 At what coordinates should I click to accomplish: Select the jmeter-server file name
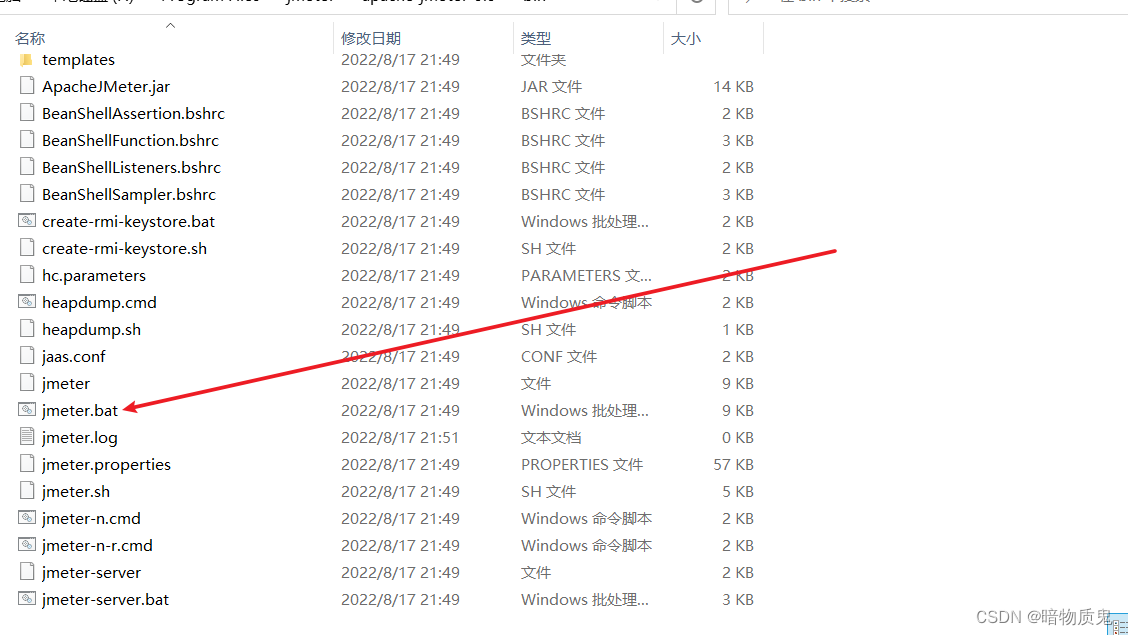[91, 572]
